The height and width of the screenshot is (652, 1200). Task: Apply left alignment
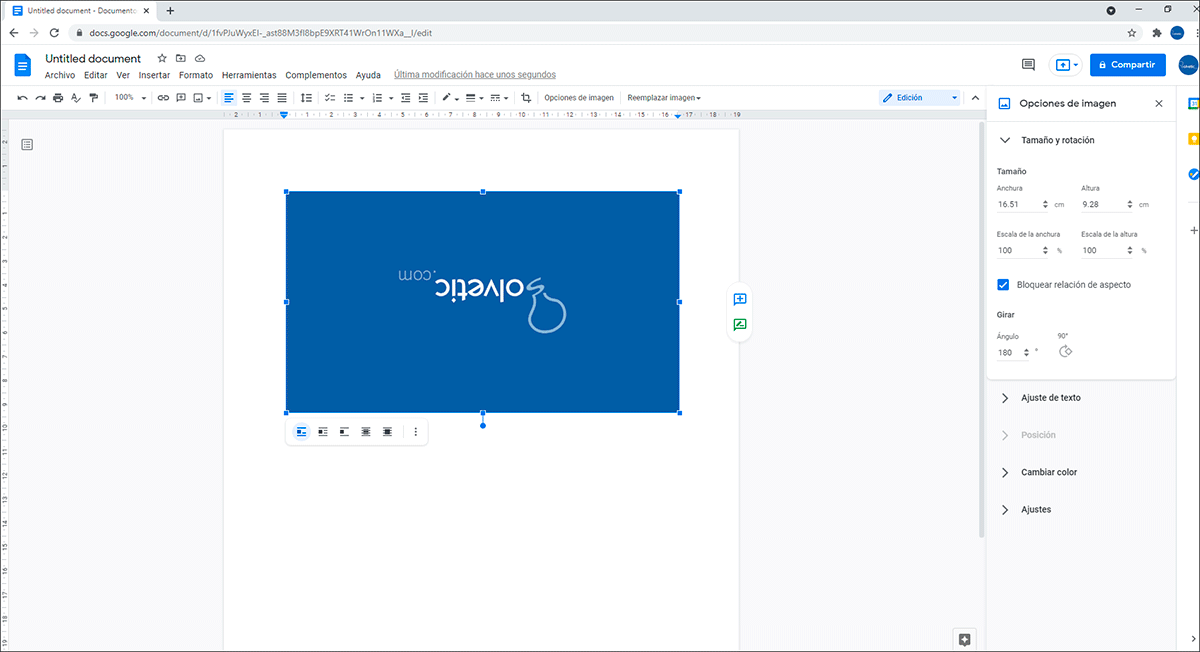tap(229, 98)
